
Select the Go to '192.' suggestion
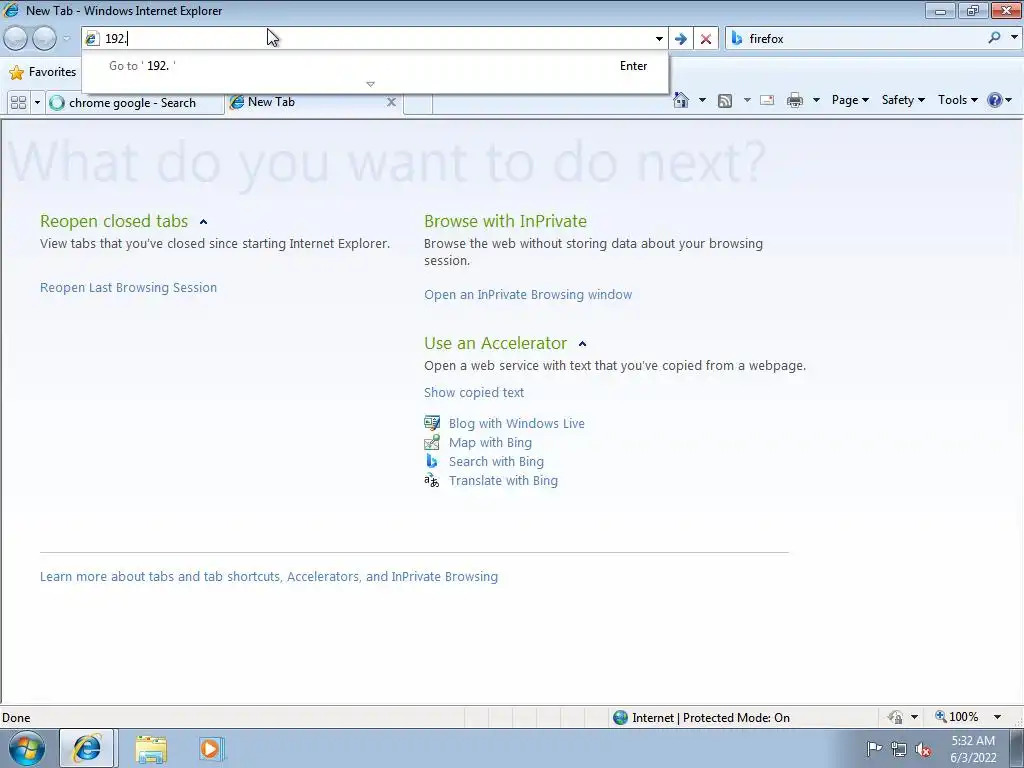click(x=376, y=65)
